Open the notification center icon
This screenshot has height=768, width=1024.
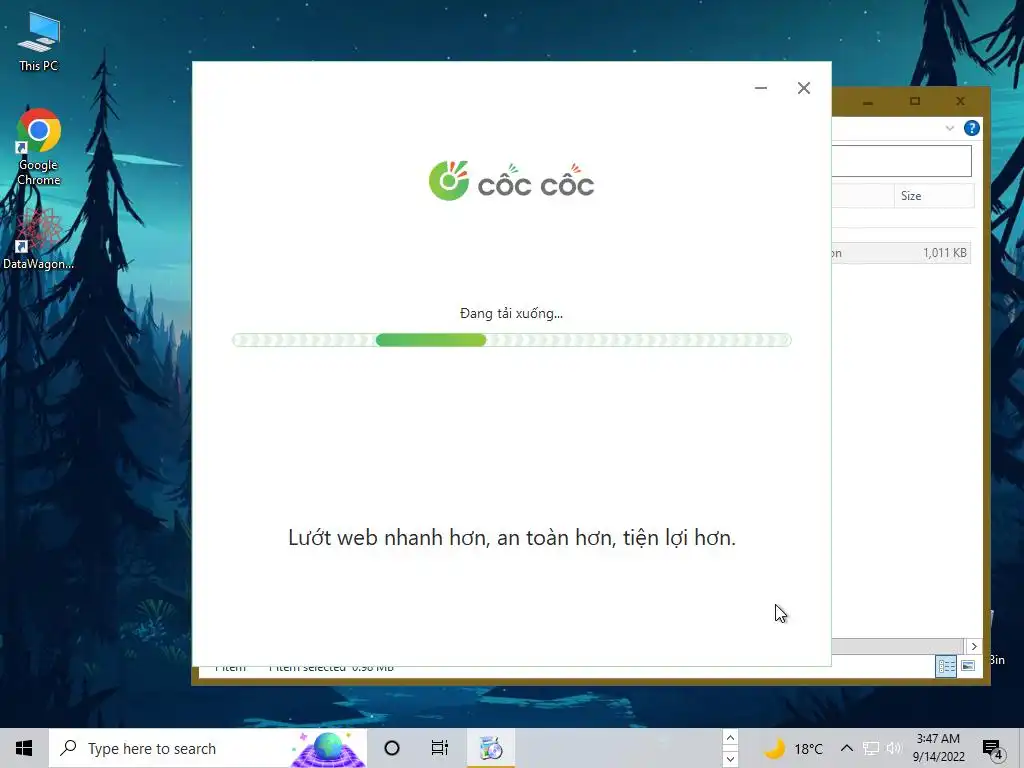993,749
